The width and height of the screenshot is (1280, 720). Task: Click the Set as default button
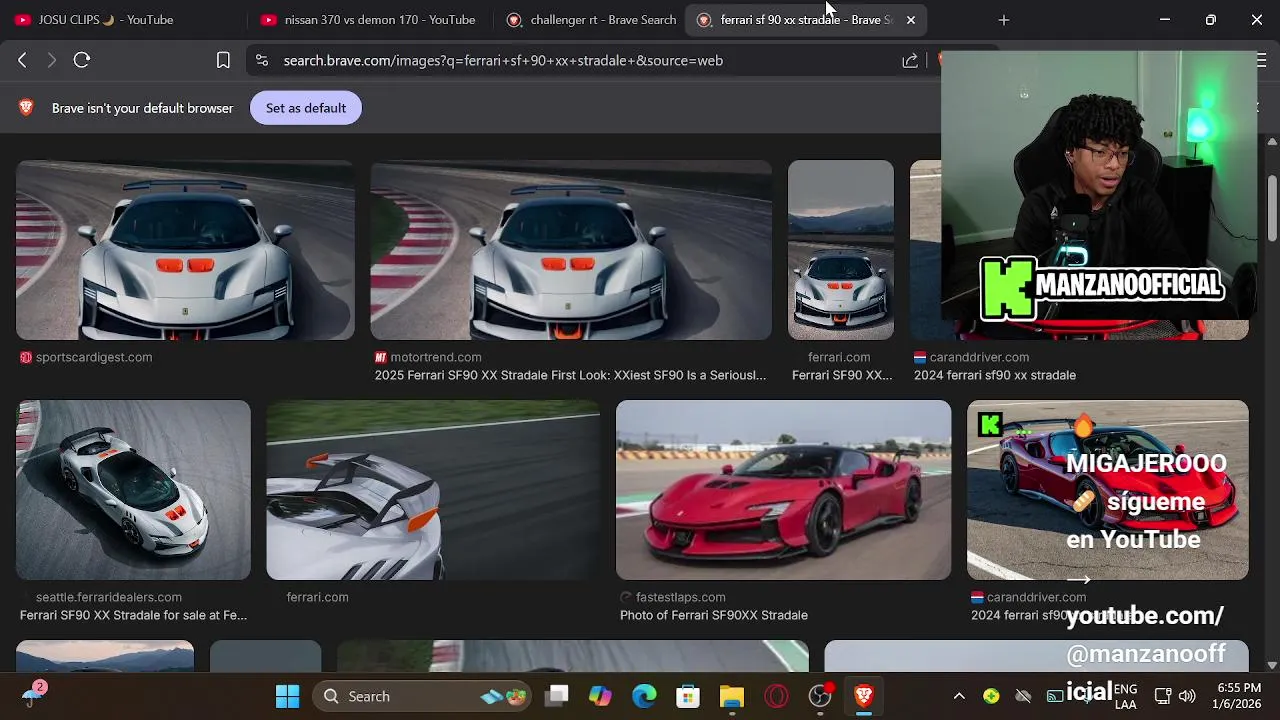[306, 108]
